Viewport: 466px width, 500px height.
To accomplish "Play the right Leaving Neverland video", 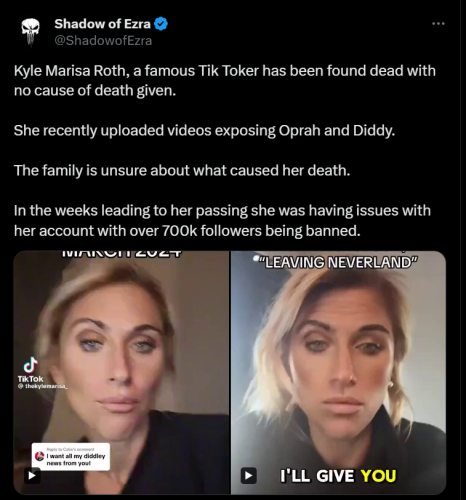I will point(249,475).
